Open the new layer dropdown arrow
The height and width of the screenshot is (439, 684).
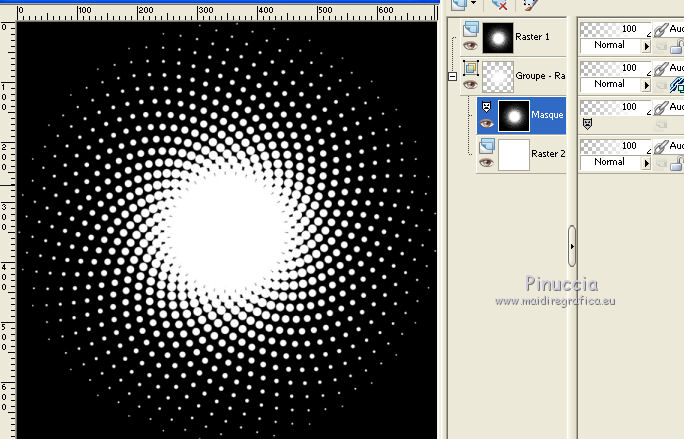(474, 3)
